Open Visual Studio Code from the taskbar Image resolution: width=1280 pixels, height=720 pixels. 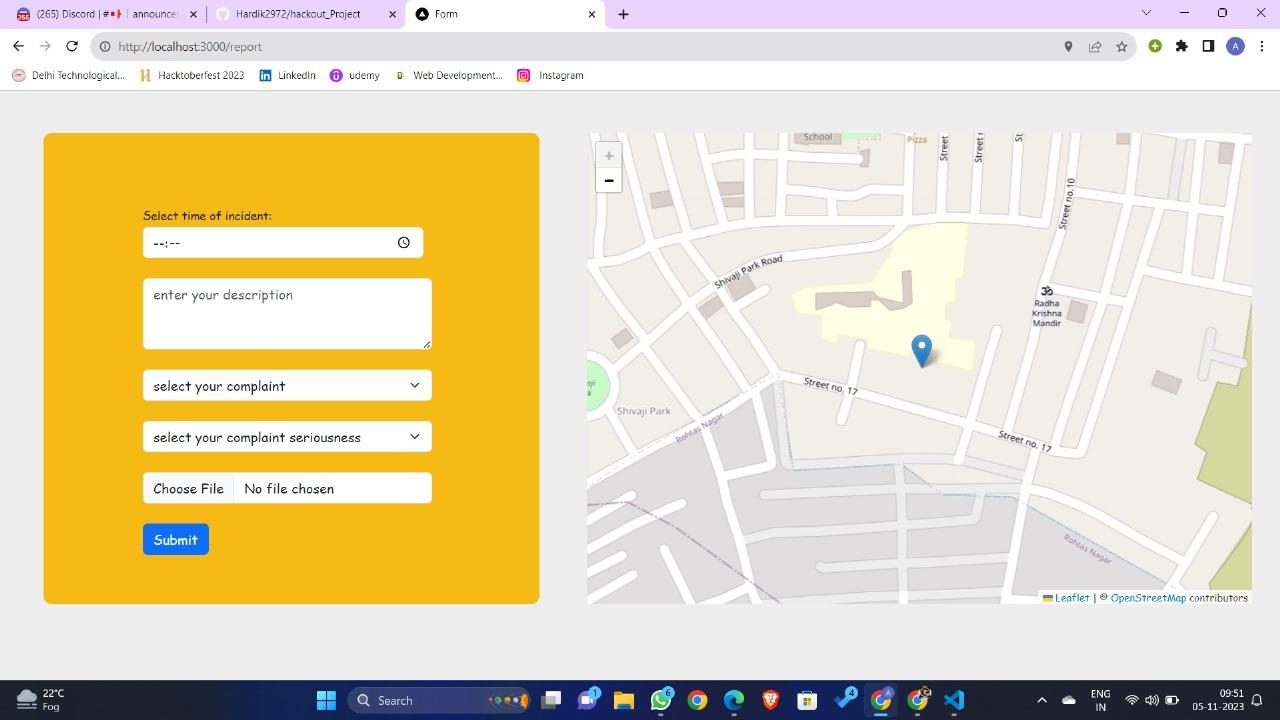(953, 700)
